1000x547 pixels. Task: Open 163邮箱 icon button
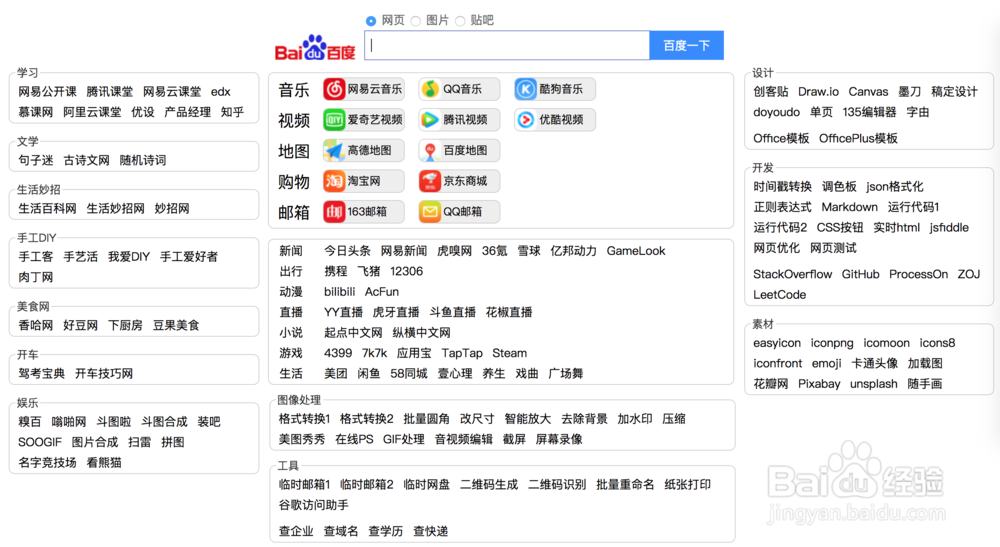tap(364, 212)
